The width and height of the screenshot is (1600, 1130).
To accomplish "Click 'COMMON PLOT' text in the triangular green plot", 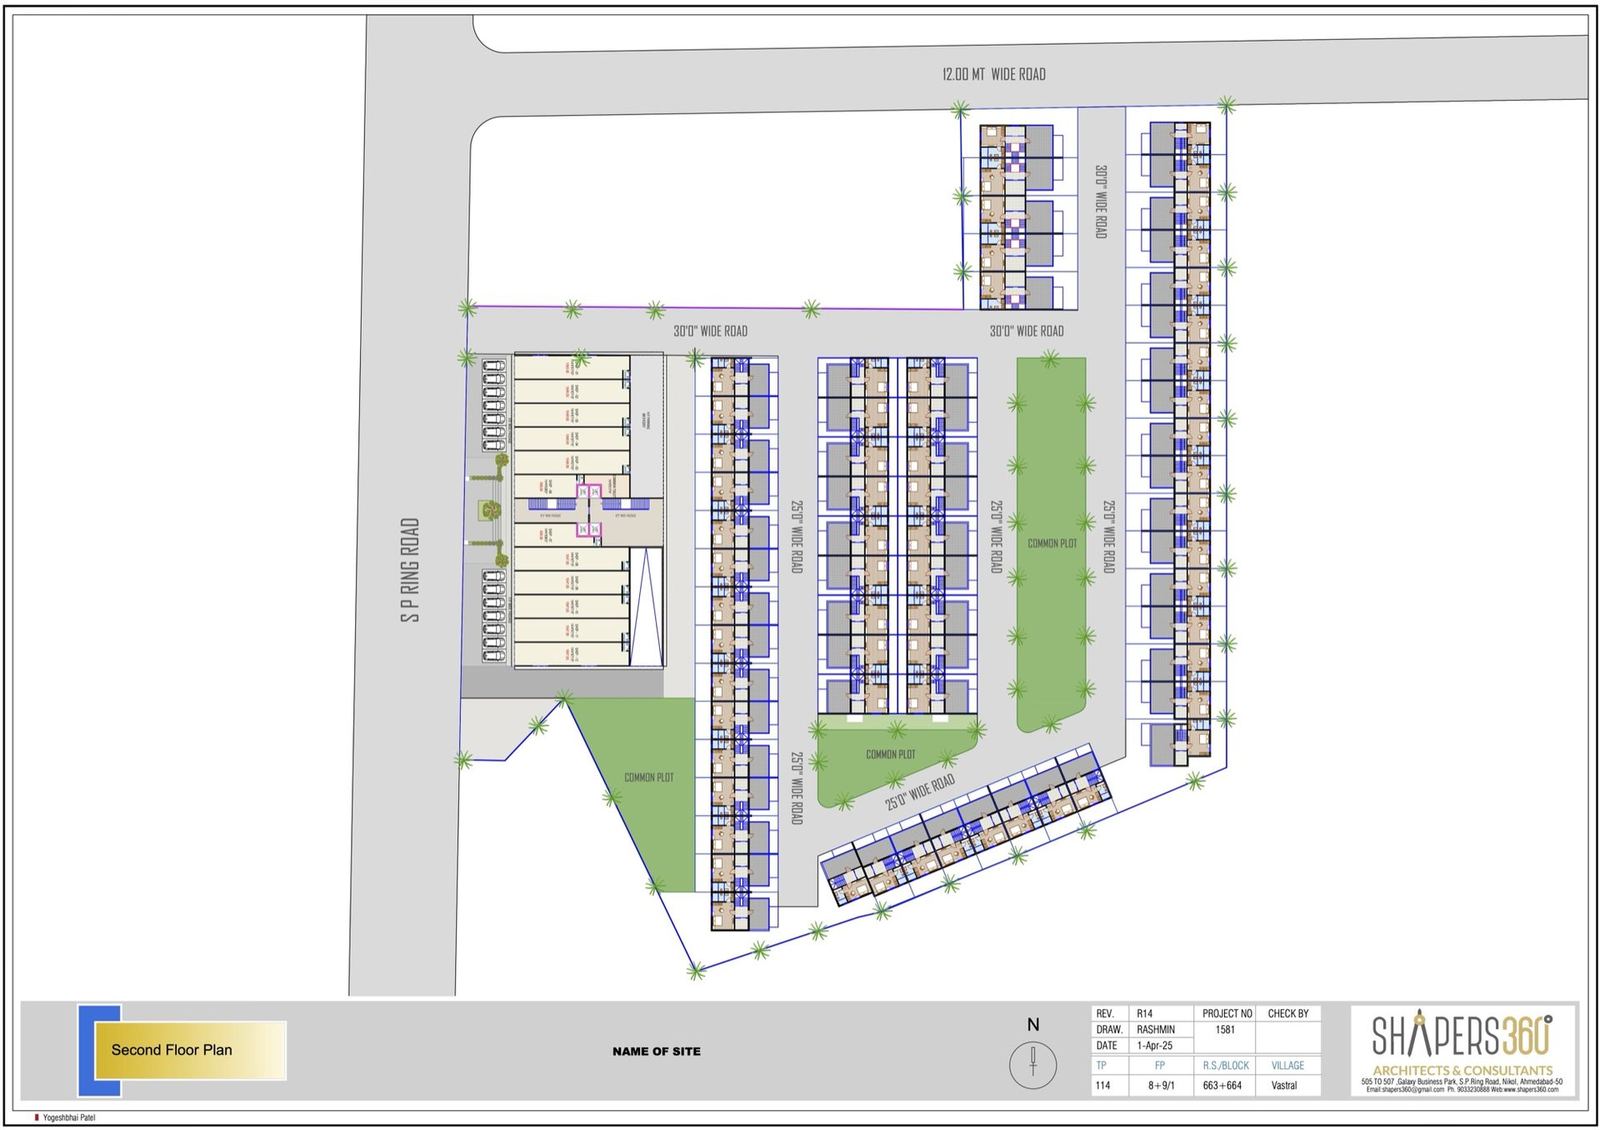I will click(x=649, y=777).
